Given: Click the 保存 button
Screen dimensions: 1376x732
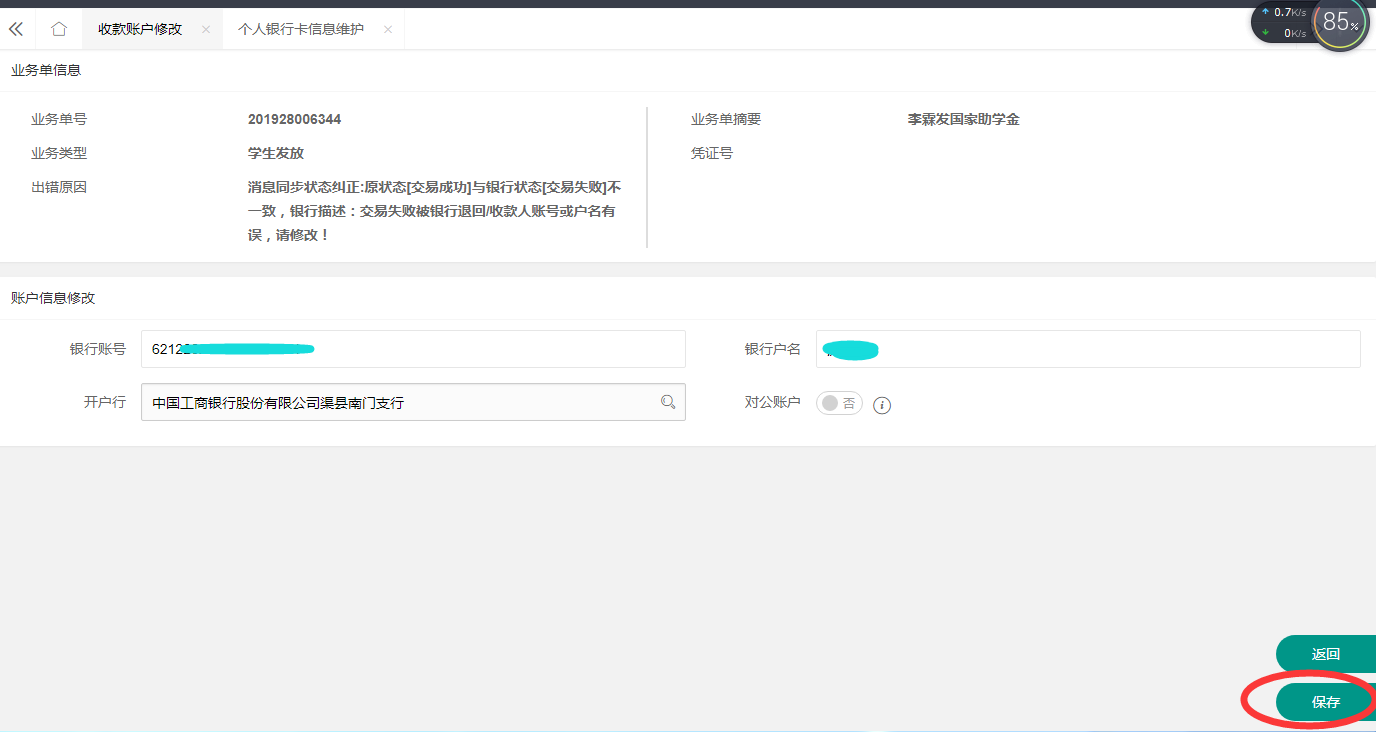Looking at the screenshot, I should [1325, 702].
